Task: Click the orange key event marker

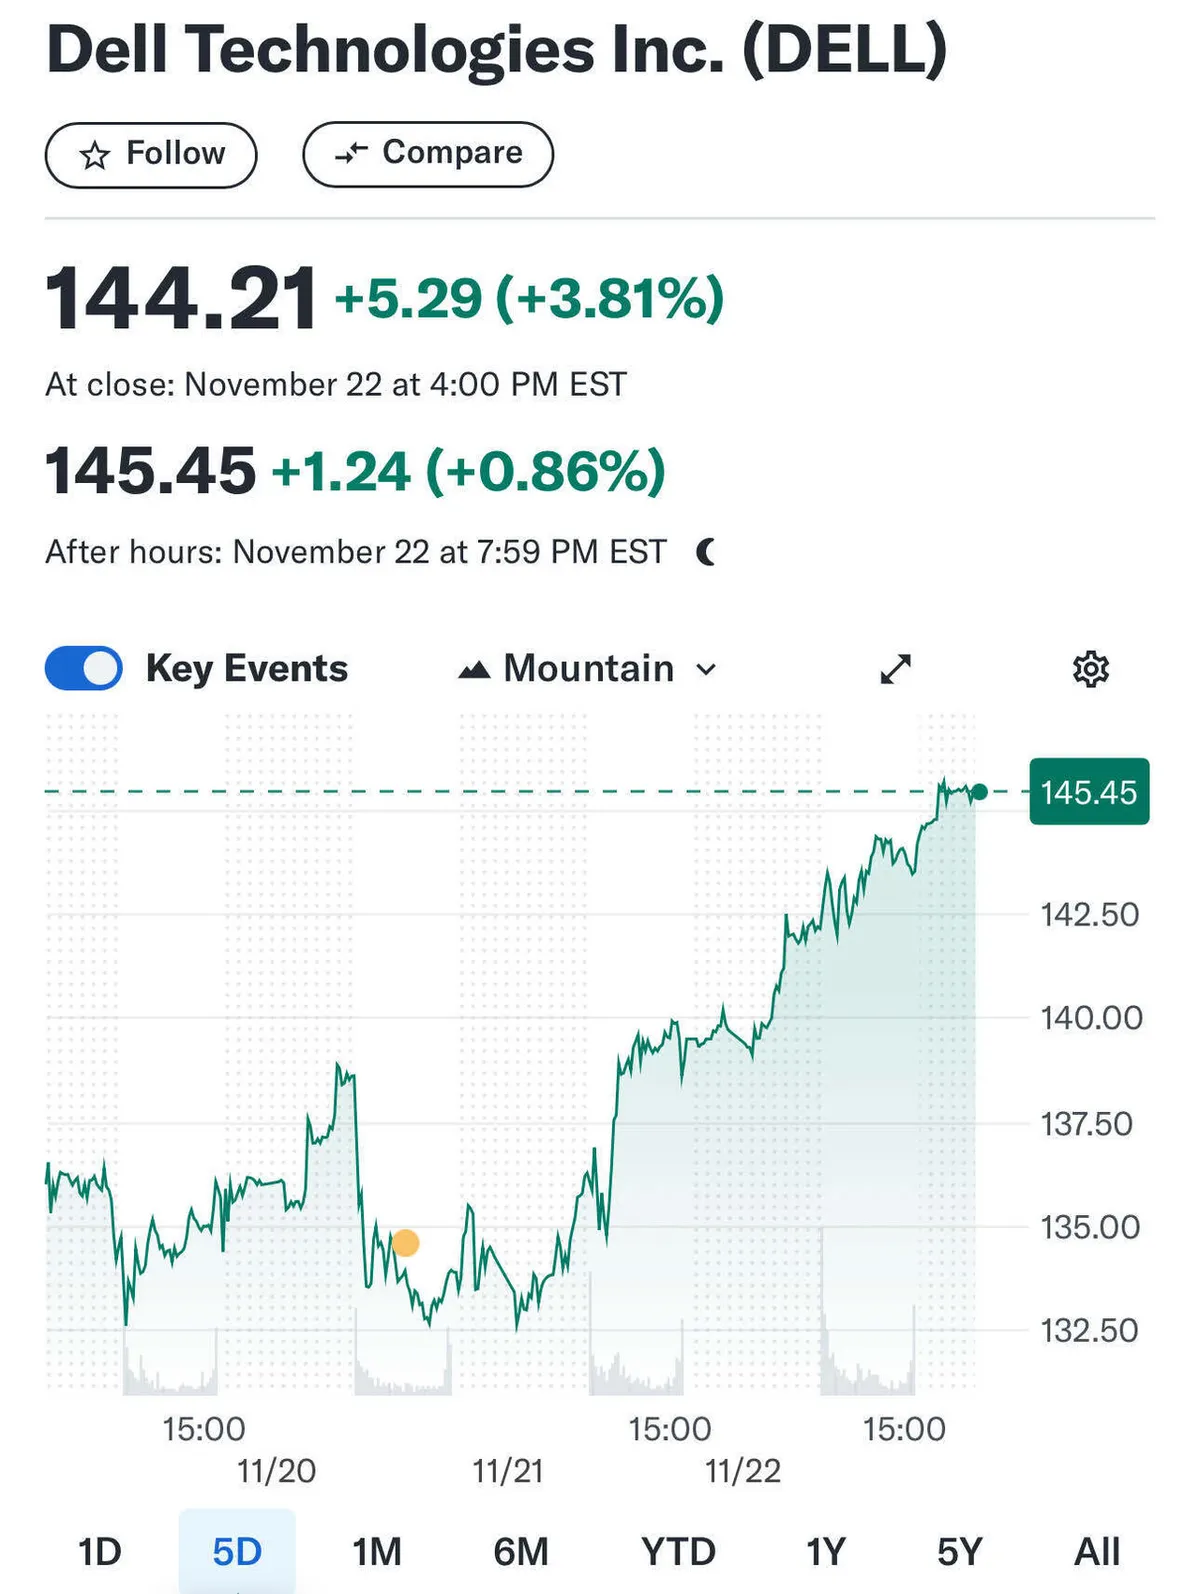Action: click(x=405, y=1243)
